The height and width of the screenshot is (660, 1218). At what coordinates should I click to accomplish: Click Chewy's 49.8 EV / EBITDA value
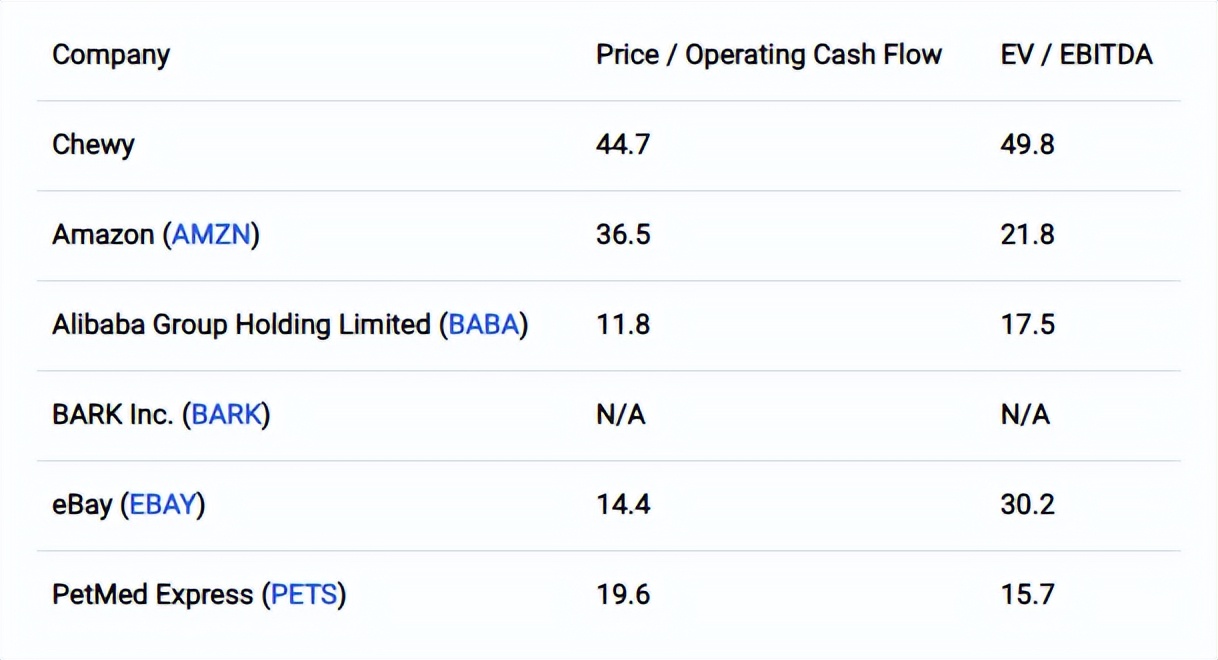(1027, 145)
